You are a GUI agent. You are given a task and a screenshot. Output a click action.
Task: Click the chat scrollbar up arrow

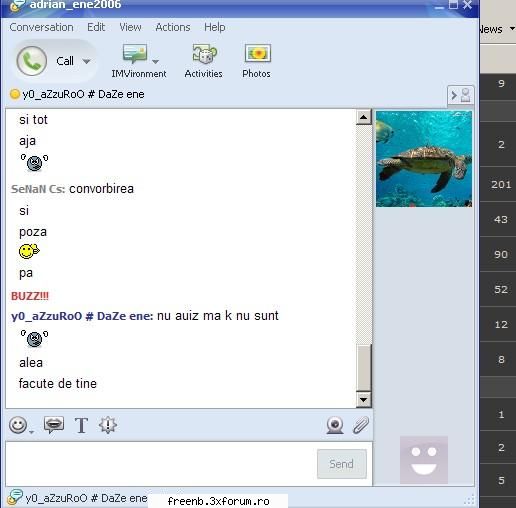(x=364, y=117)
